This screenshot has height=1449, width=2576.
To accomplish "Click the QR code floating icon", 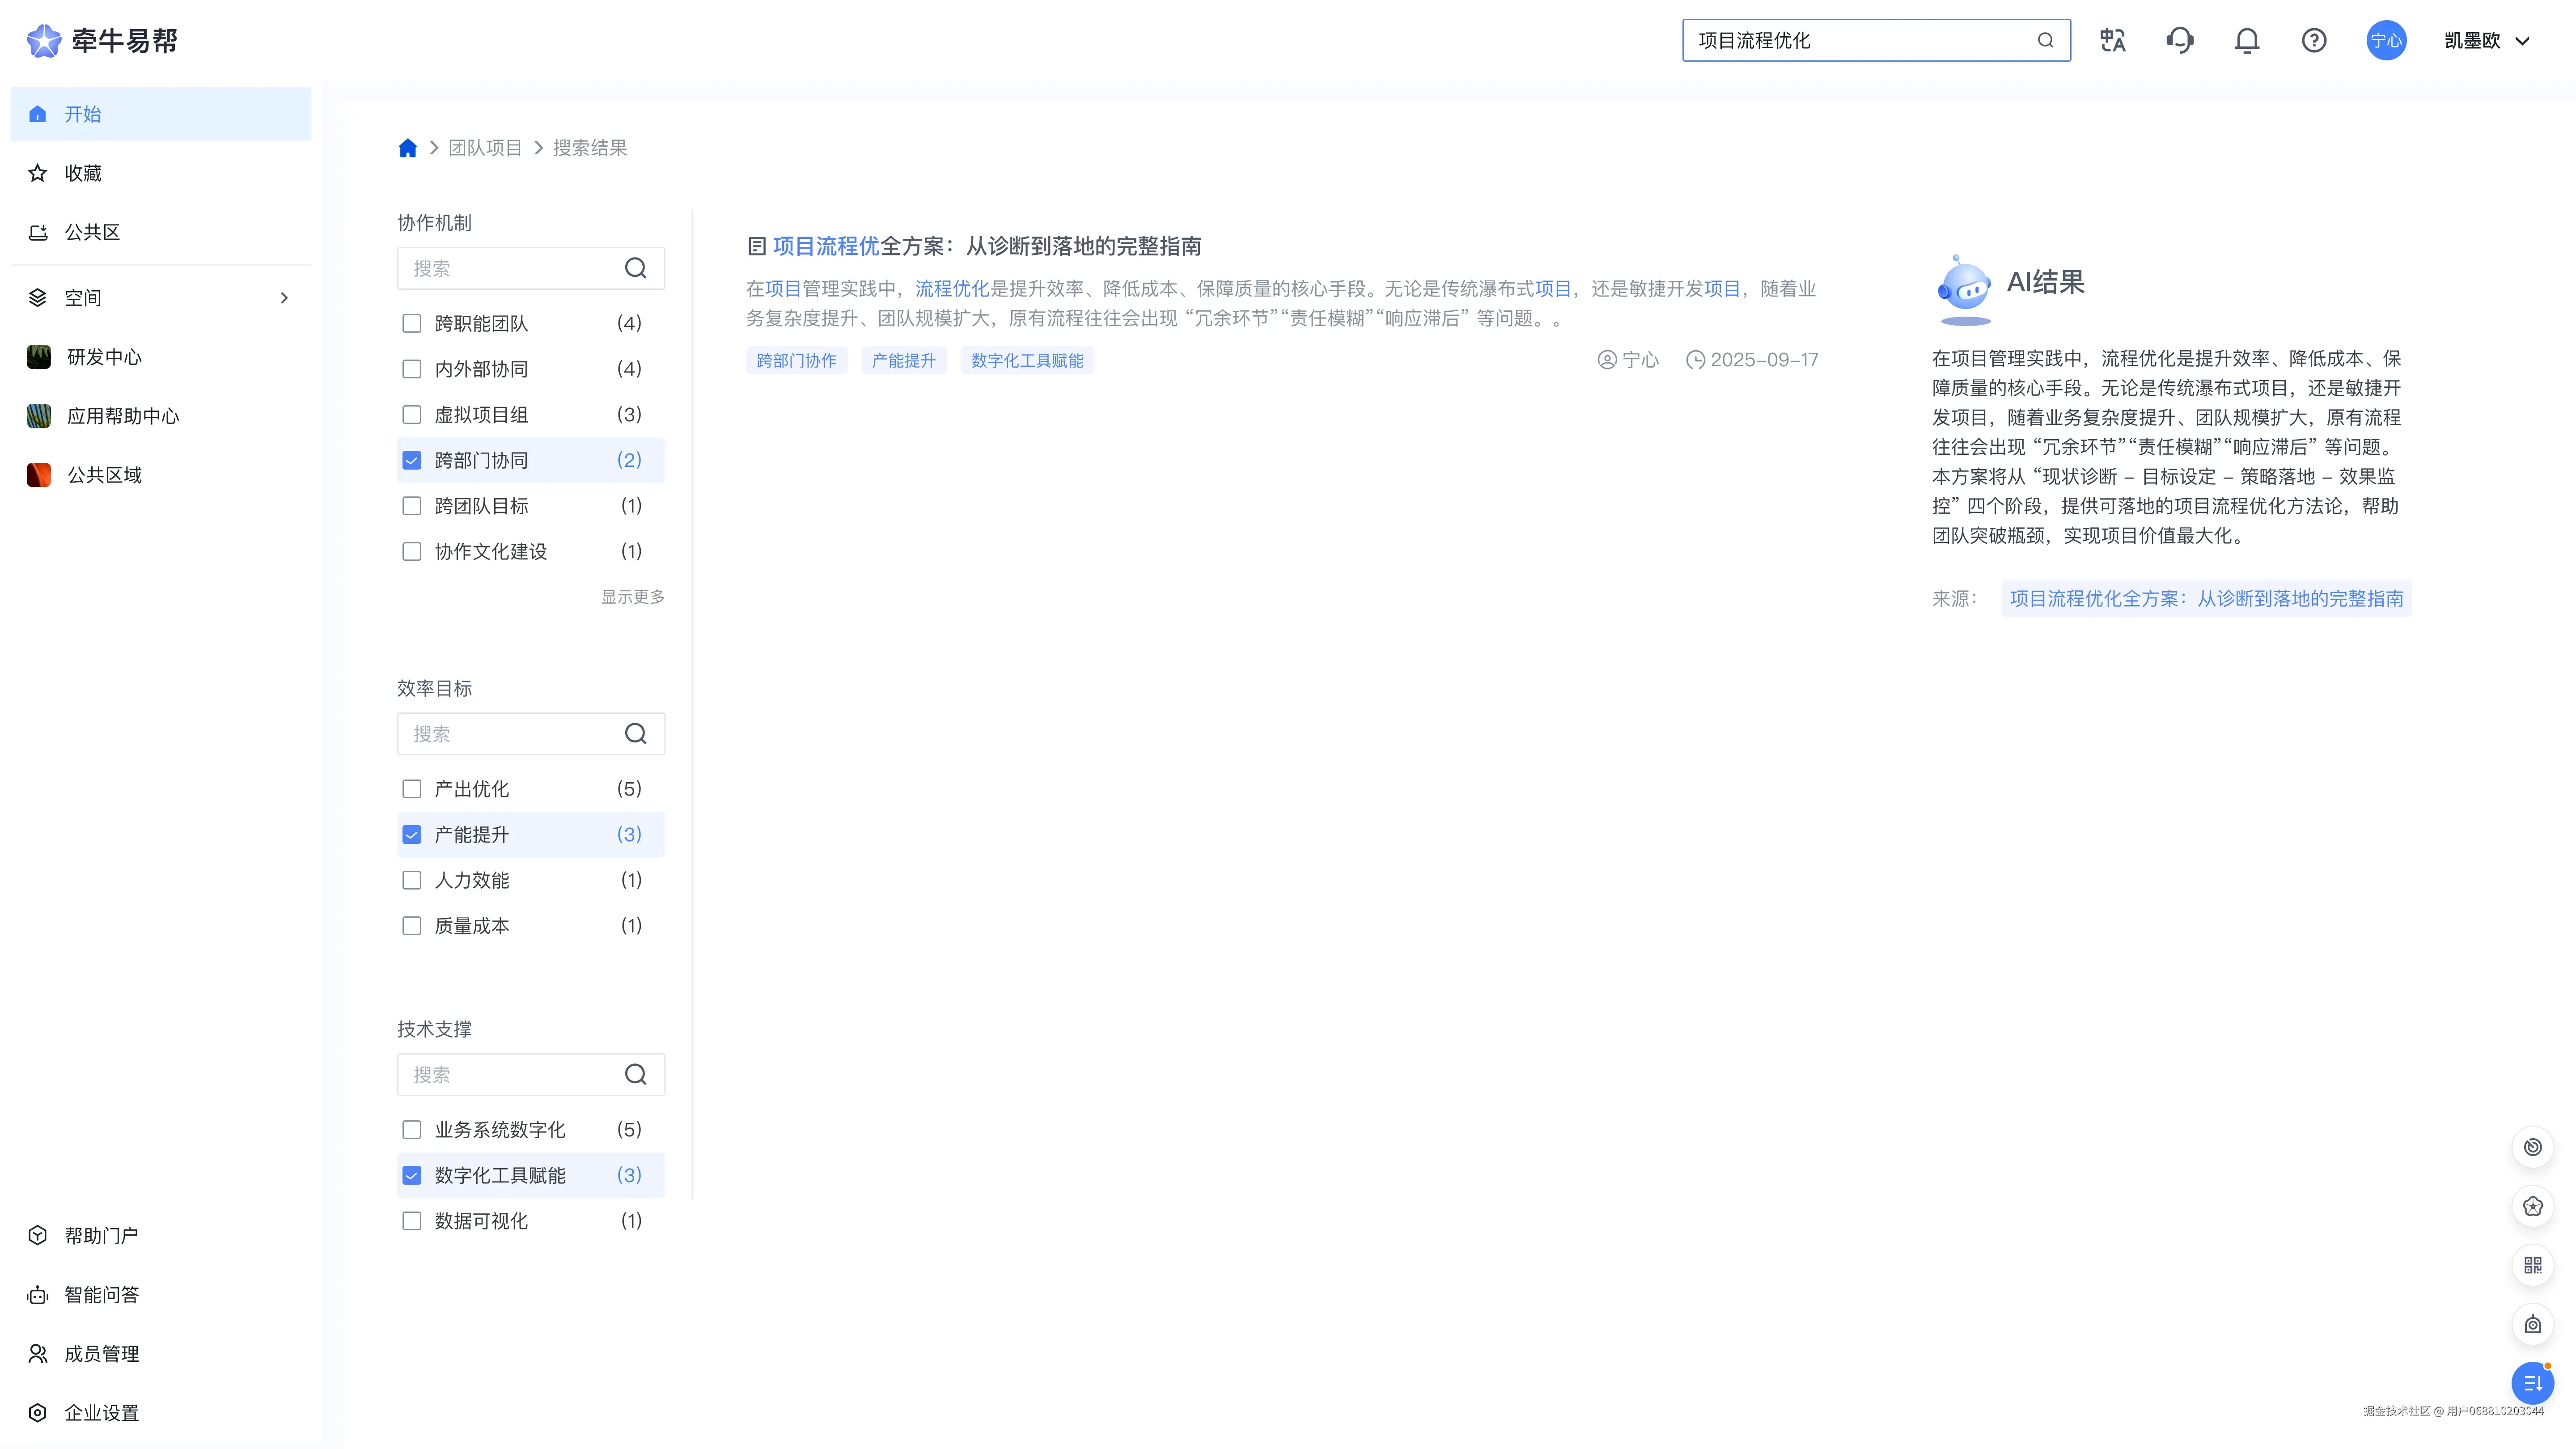I will pyautogui.click(x=2532, y=1265).
